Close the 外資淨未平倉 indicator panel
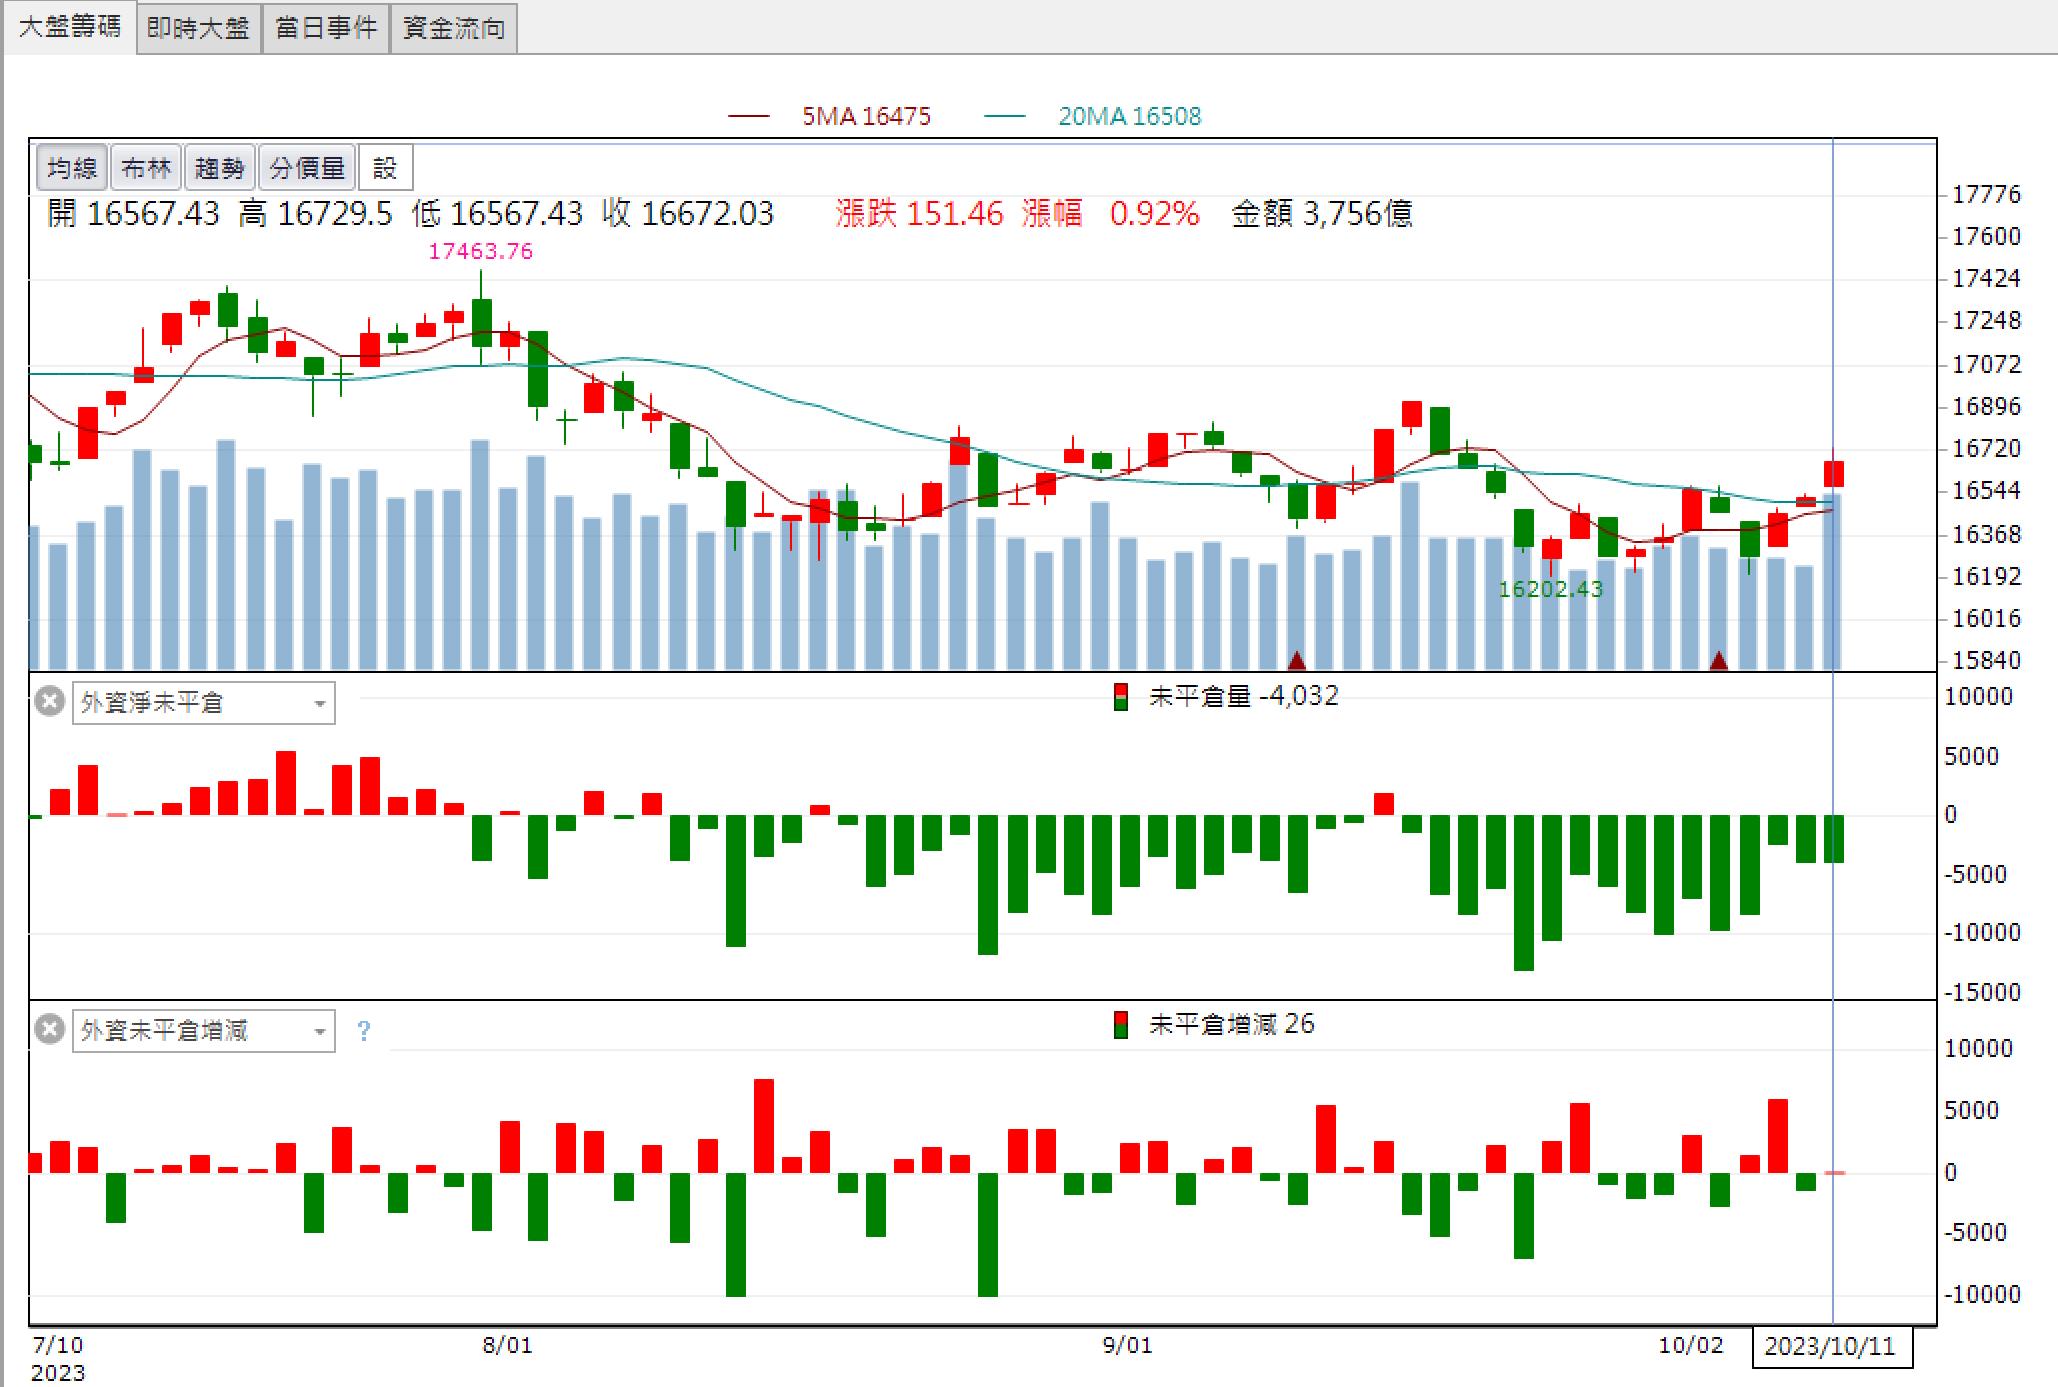The width and height of the screenshot is (2058, 1387). click(50, 701)
